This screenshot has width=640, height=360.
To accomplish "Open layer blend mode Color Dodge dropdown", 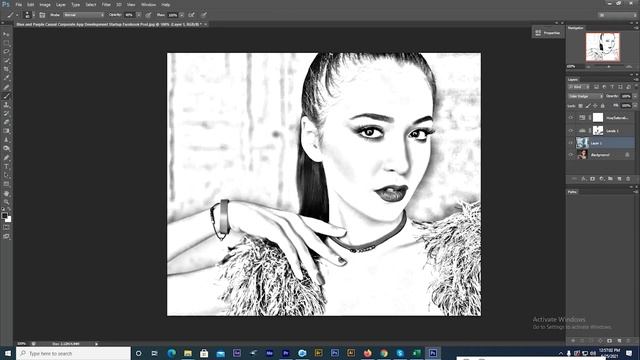I will point(585,96).
